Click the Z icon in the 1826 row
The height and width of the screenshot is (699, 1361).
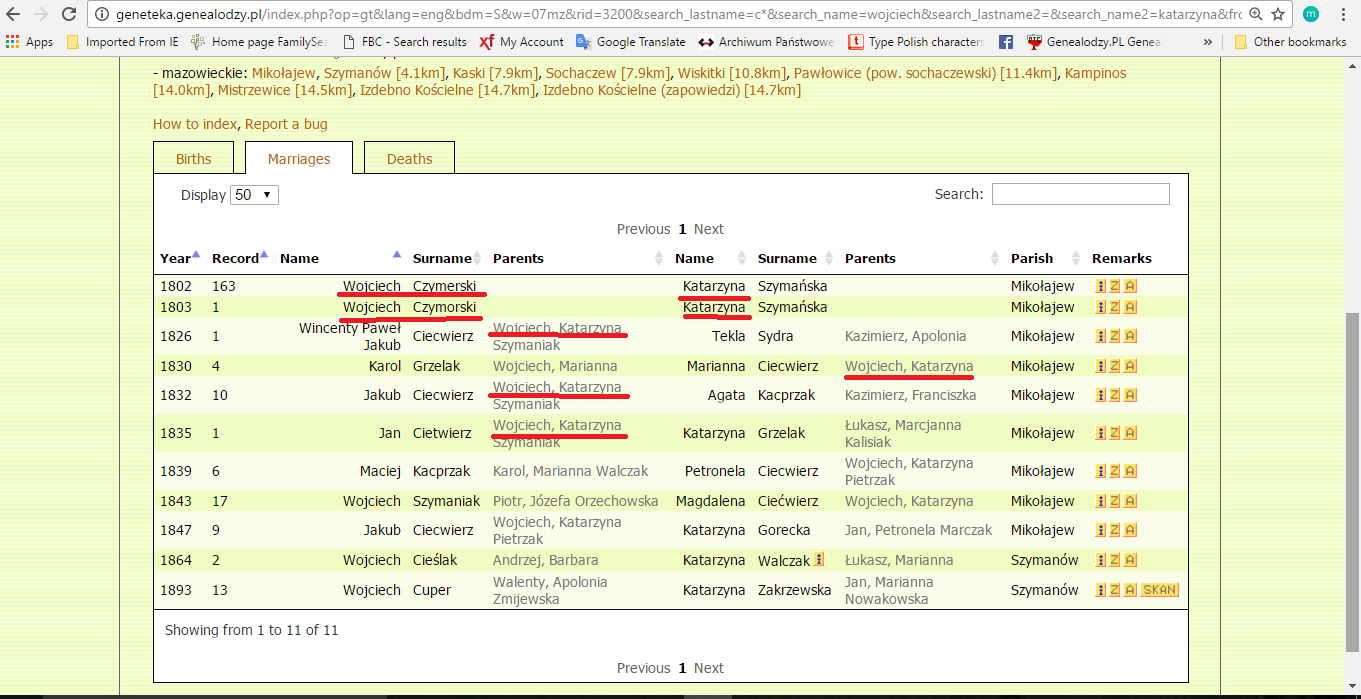1115,336
